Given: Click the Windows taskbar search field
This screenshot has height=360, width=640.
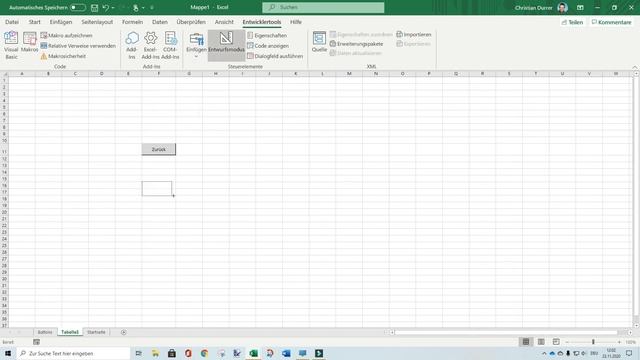Looking at the screenshot, I should 73,353.
